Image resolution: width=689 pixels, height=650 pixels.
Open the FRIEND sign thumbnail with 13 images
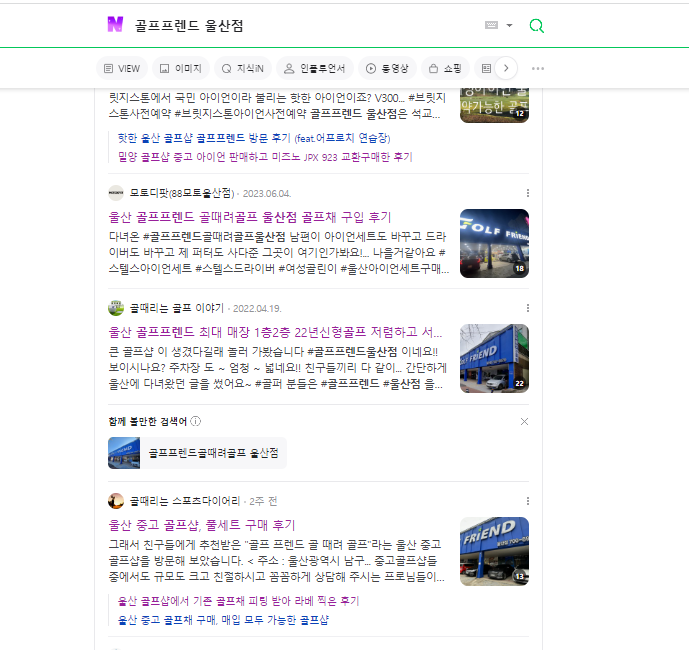click(494, 552)
